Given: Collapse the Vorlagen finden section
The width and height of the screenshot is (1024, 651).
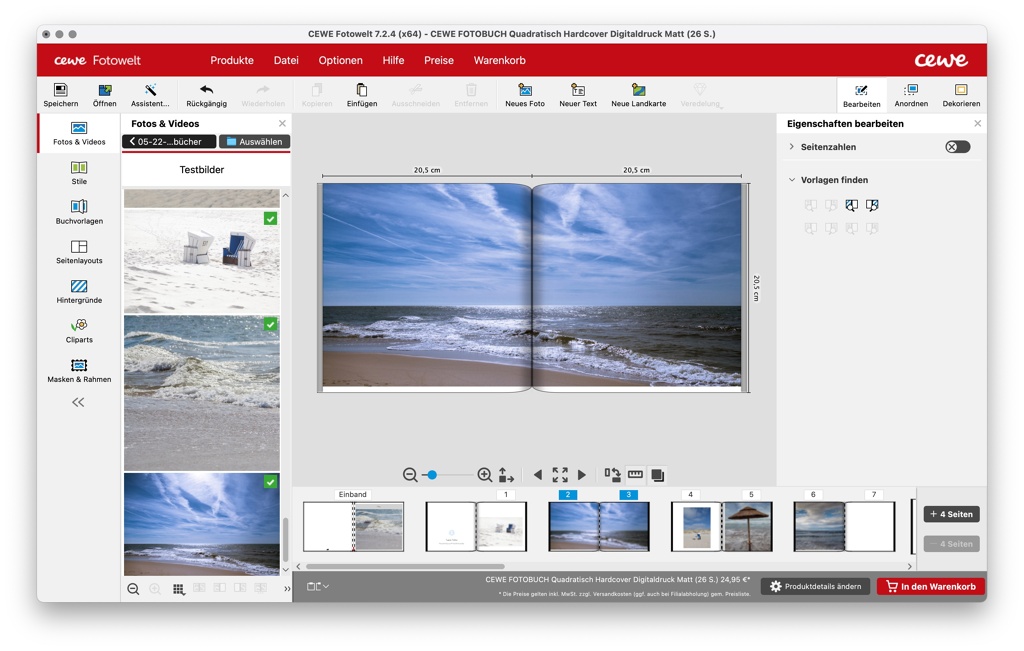Looking at the screenshot, I should [x=792, y=180].
